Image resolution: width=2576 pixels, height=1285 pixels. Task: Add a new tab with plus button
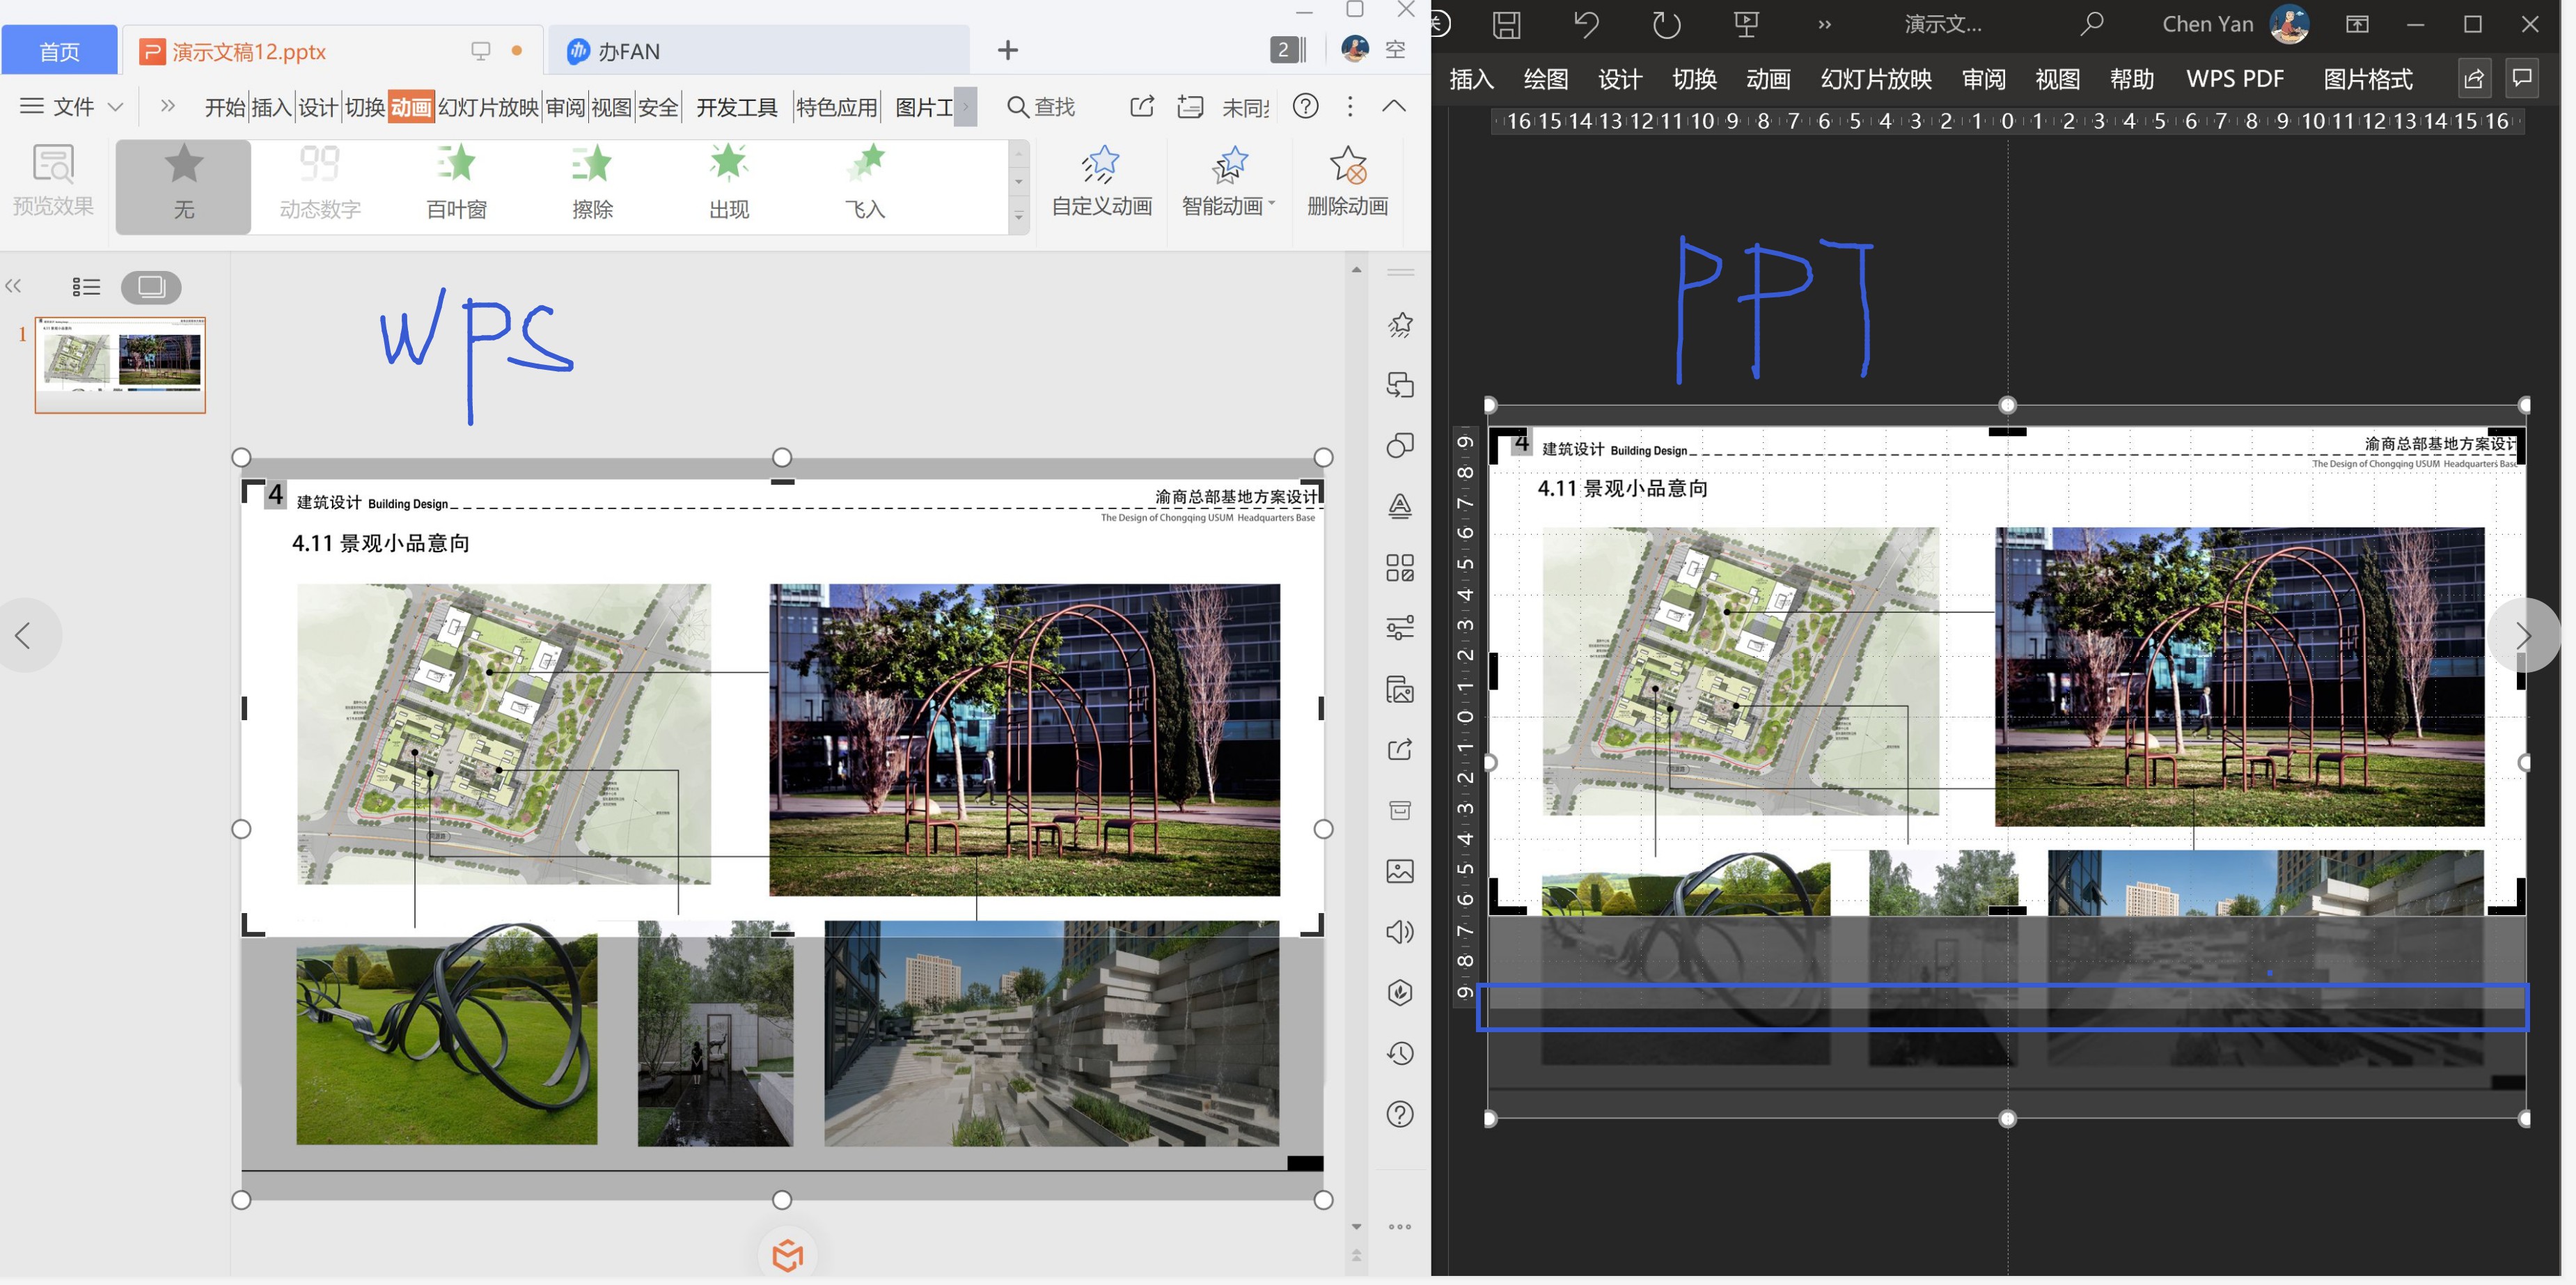[1008, 50]
